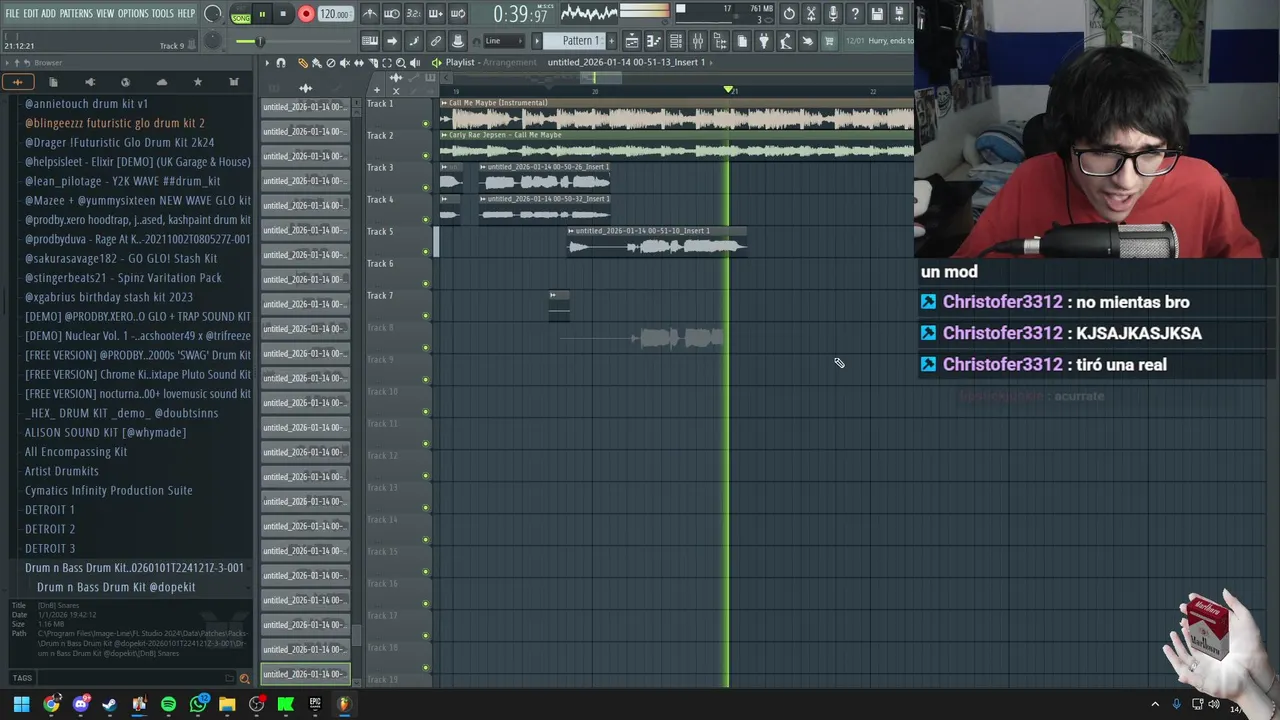This screenshot has width=1280, height=720.
Task: Switch browser to plugins tab icon
Action: tap(90, 82)
